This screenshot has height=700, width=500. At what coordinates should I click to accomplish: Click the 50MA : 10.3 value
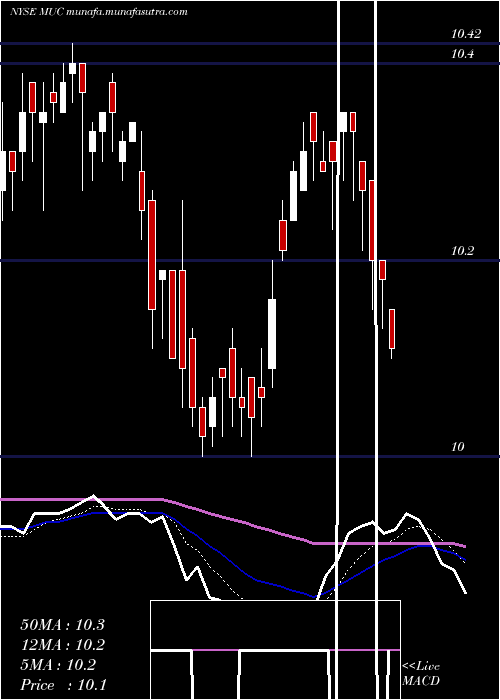tap(62, 624)
